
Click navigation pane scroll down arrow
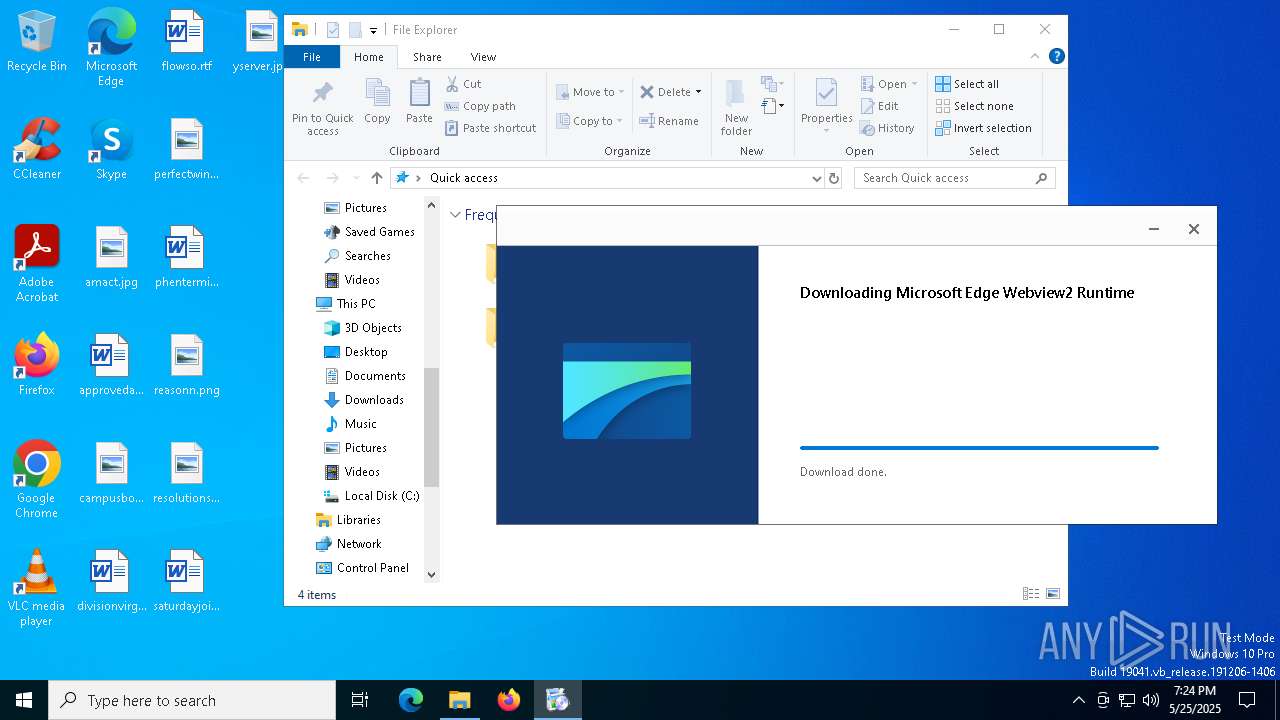(x=432, y=575)
